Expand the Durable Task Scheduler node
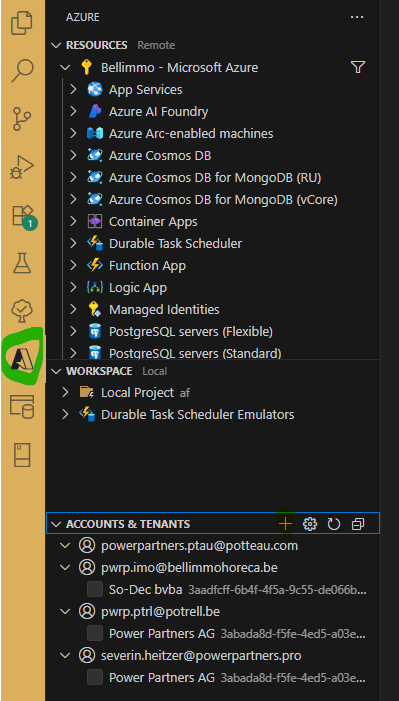 point(74,243)
